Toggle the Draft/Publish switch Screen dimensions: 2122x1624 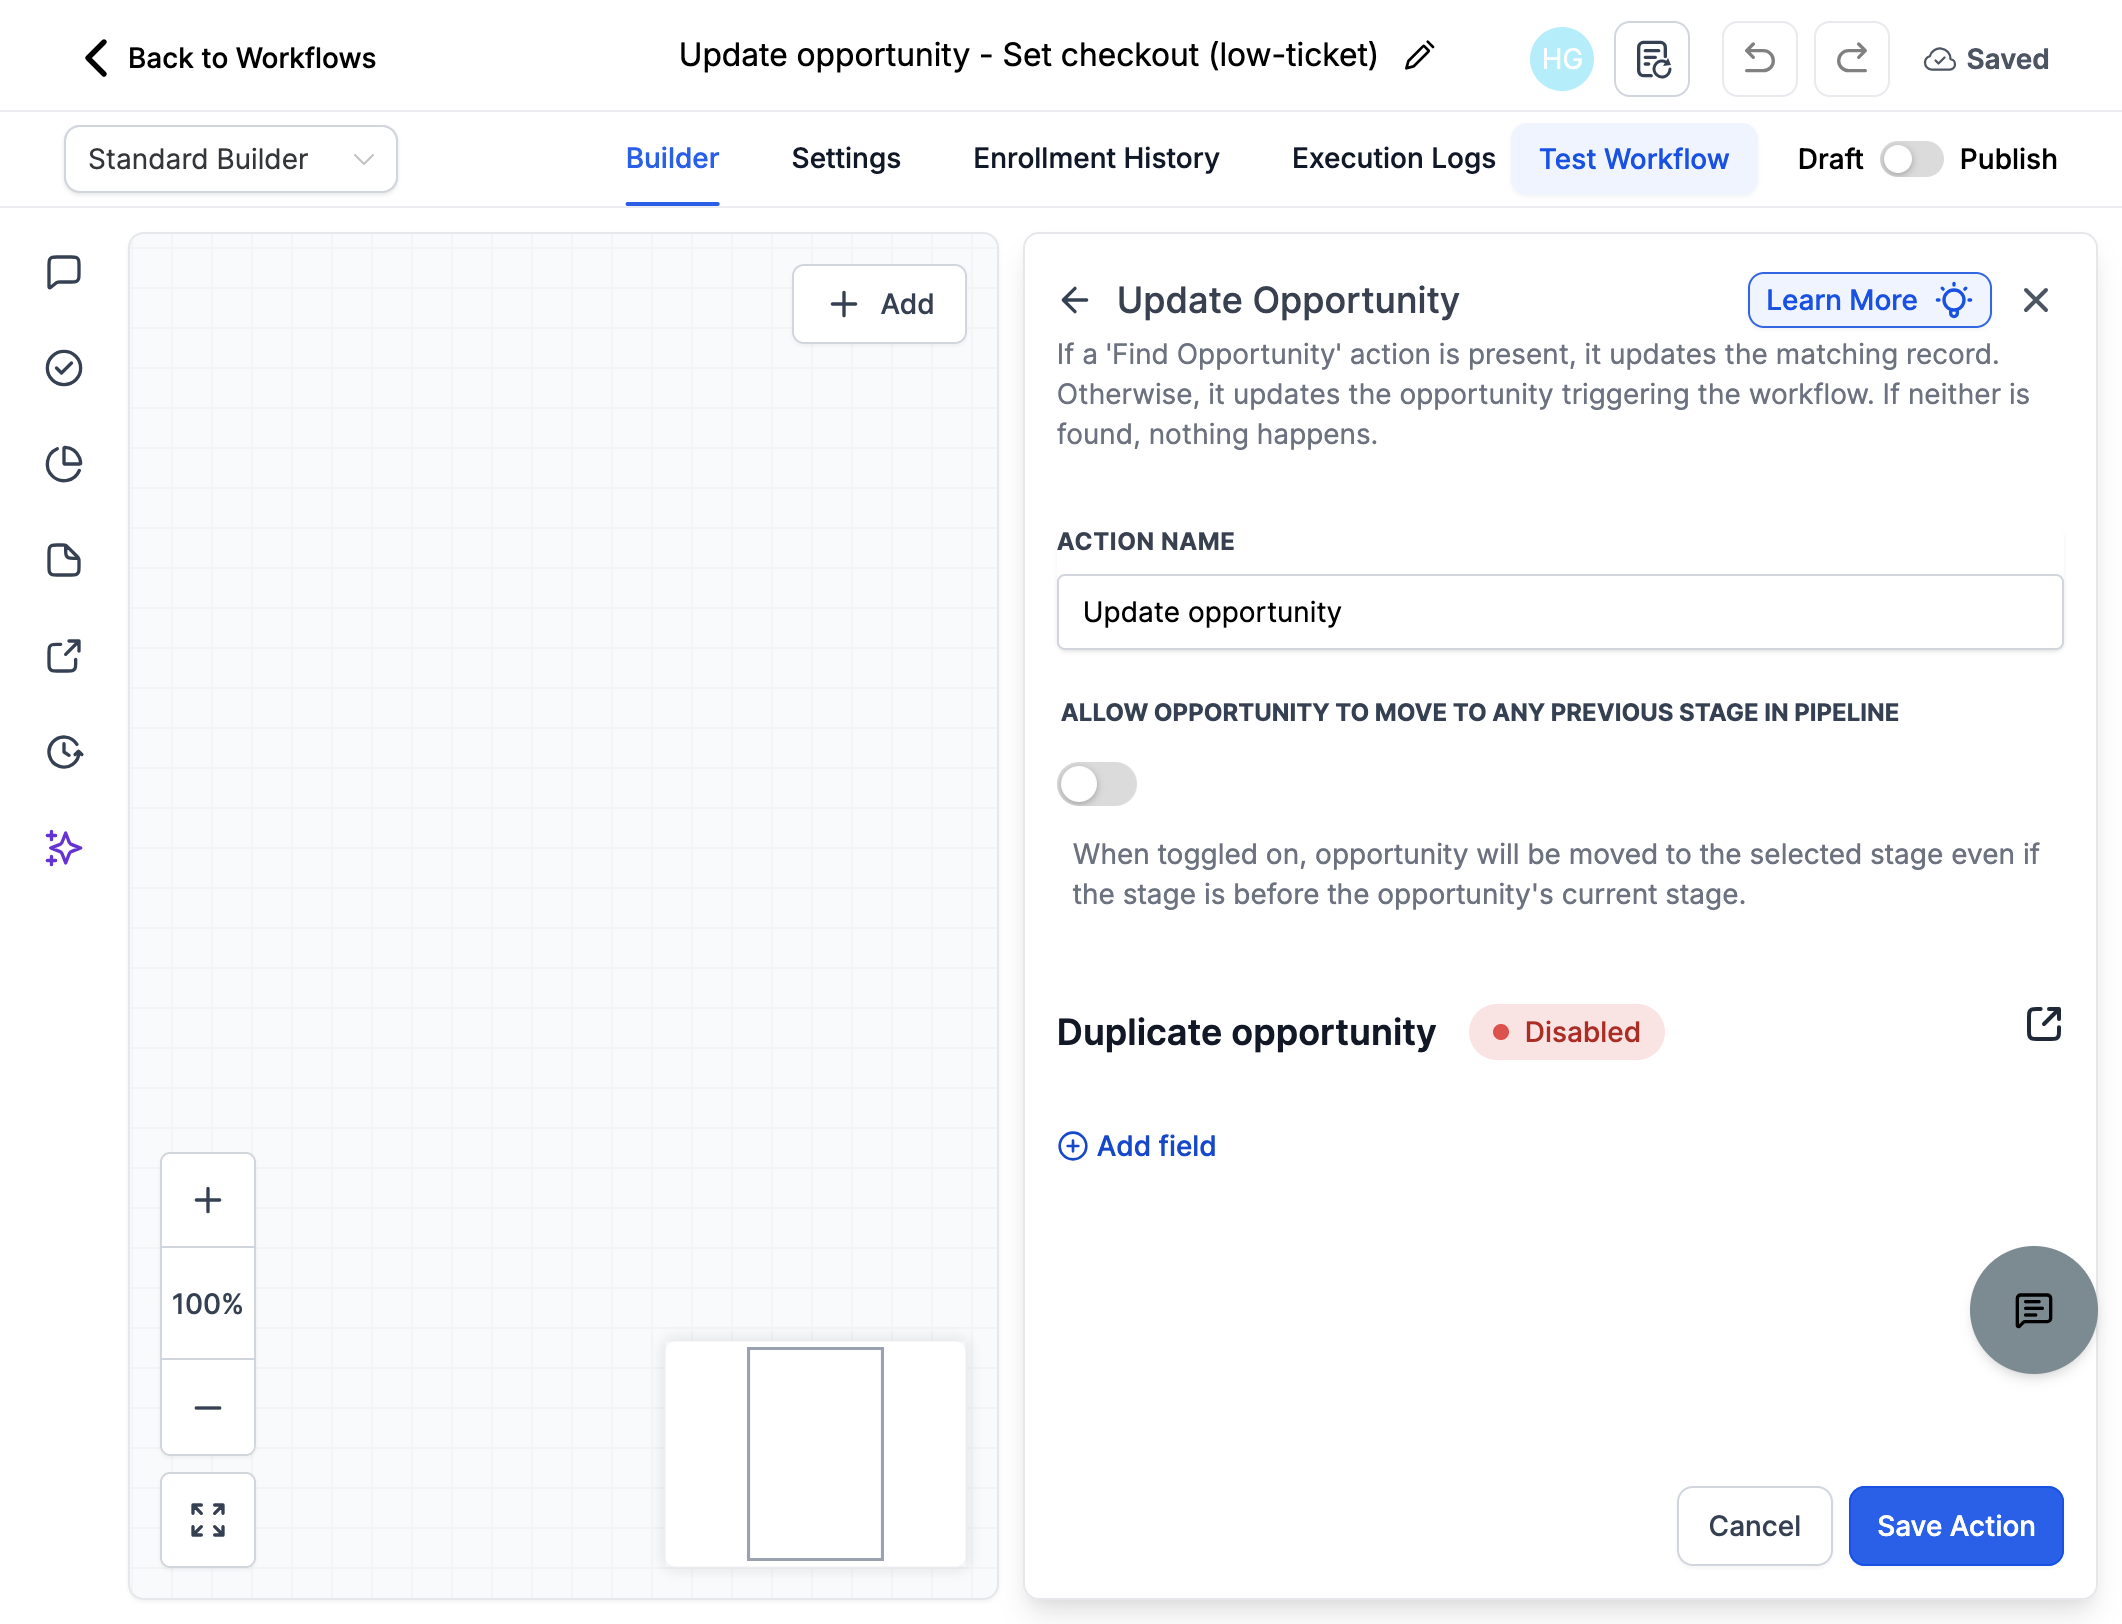[x=1911, y=159]
